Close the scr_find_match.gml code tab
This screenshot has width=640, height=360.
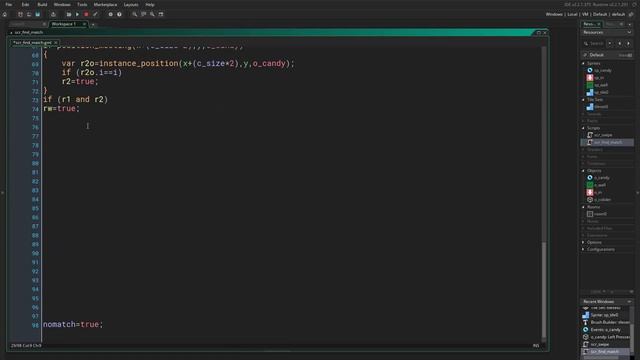pos(56,42)
